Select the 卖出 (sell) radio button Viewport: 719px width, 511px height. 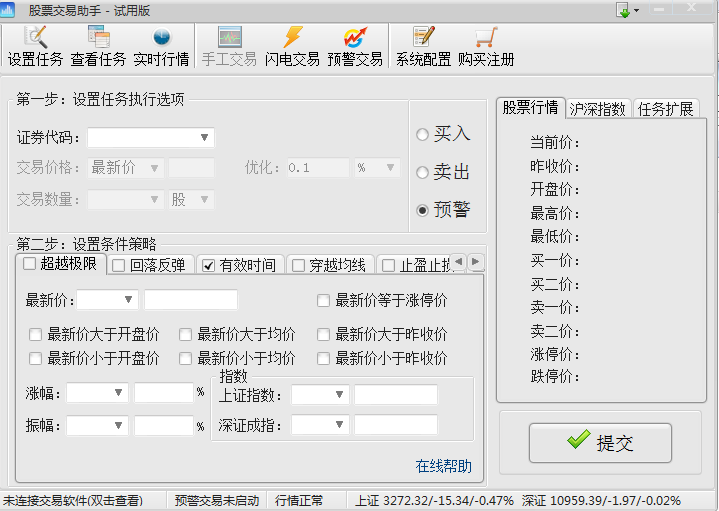pos(422,172)
